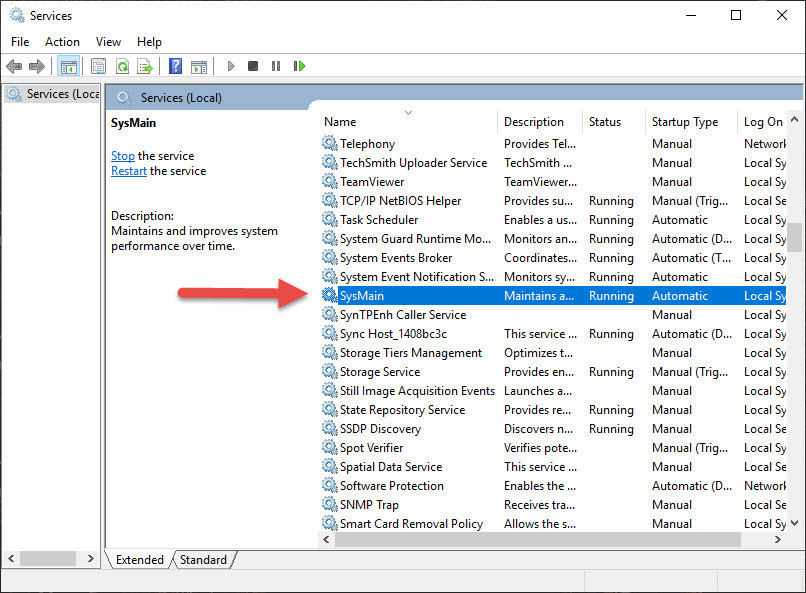This screenshot has width=806, height=593.
Task: Sort list by the Status column
Action: (x=604, y=122)
